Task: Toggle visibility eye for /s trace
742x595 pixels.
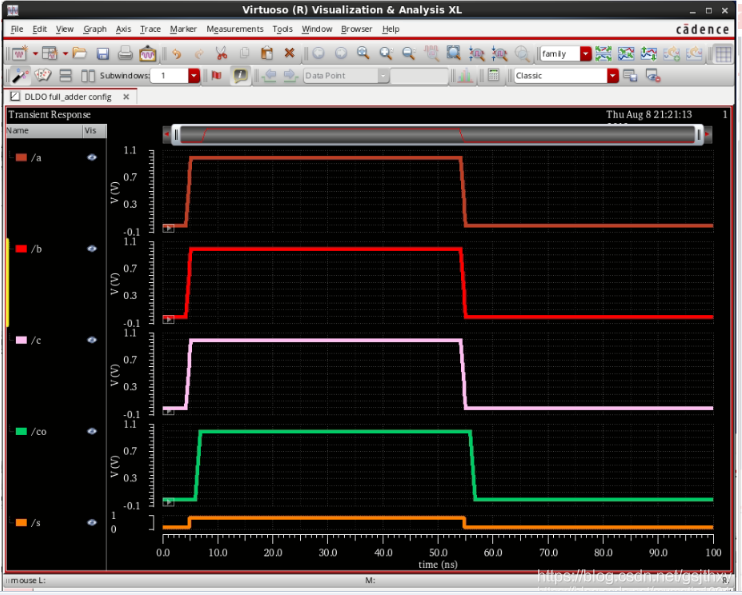Action: click(92, 523)
